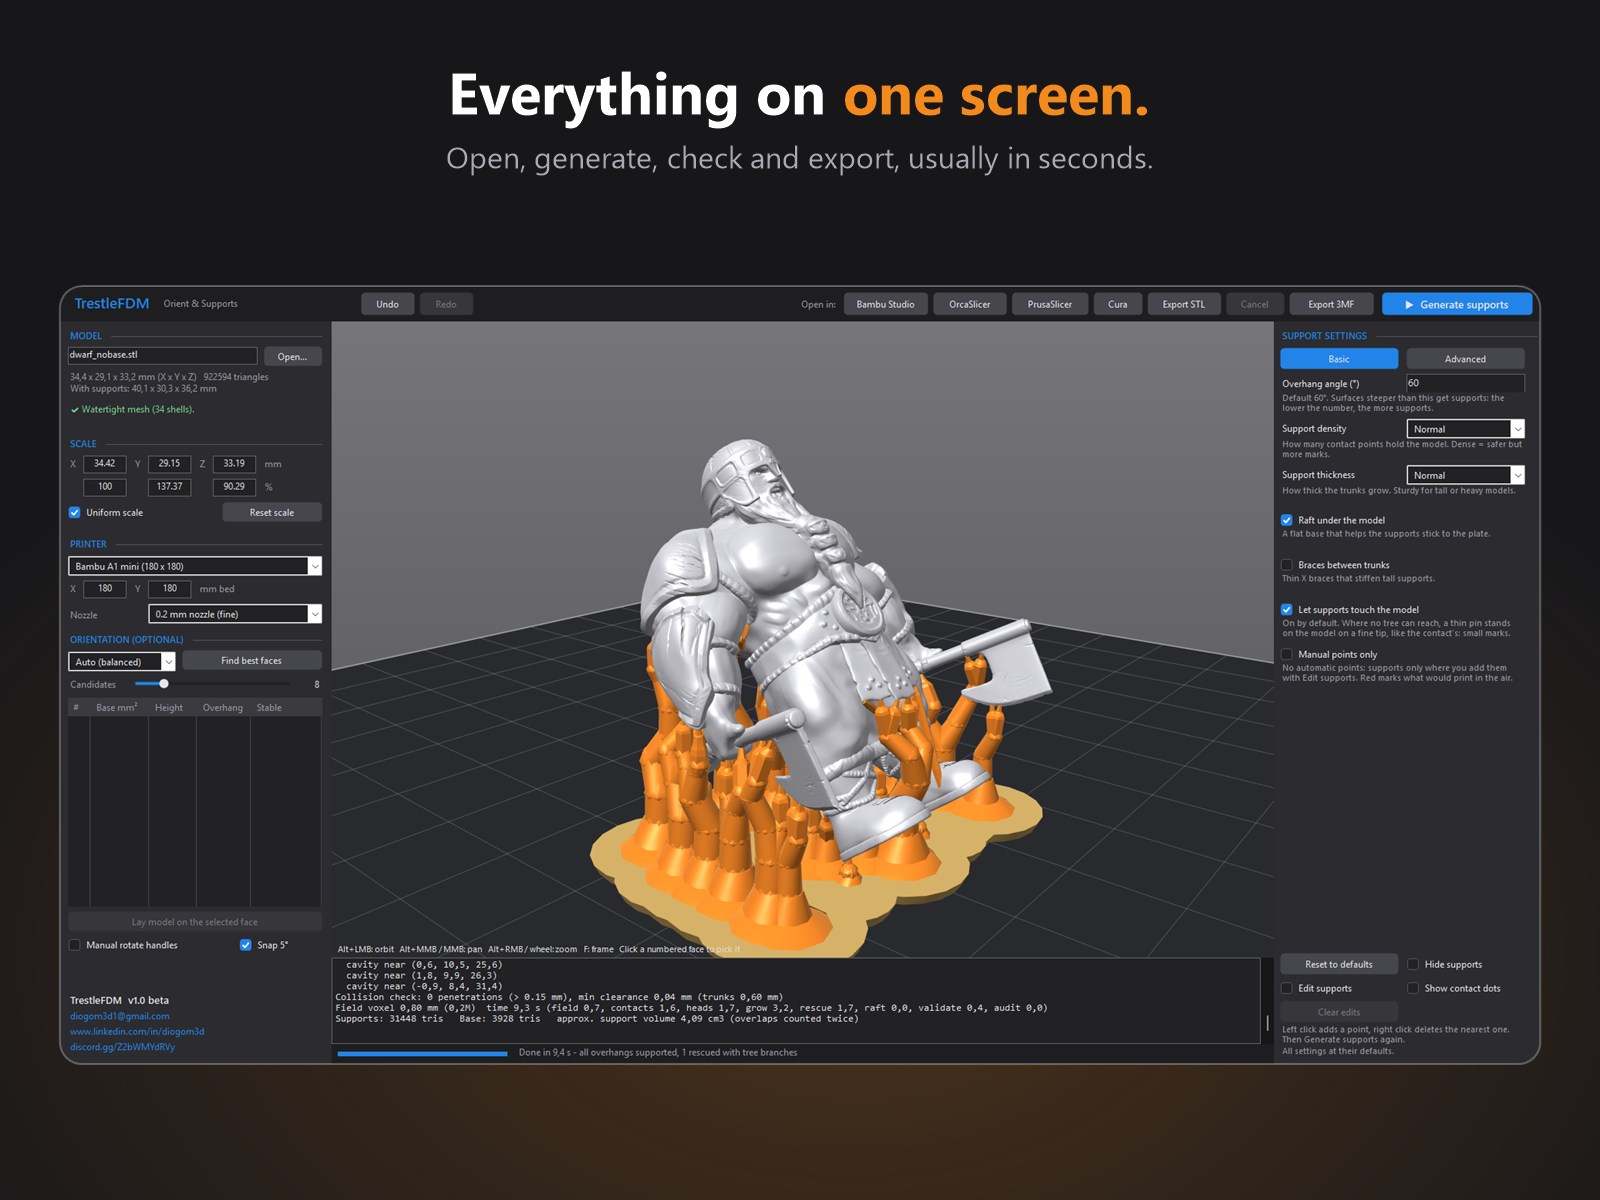The height and width of the screenshot is (1200, 1600).
Task: Click the Y percent field showing 137.37
Action: click(170, 487)
